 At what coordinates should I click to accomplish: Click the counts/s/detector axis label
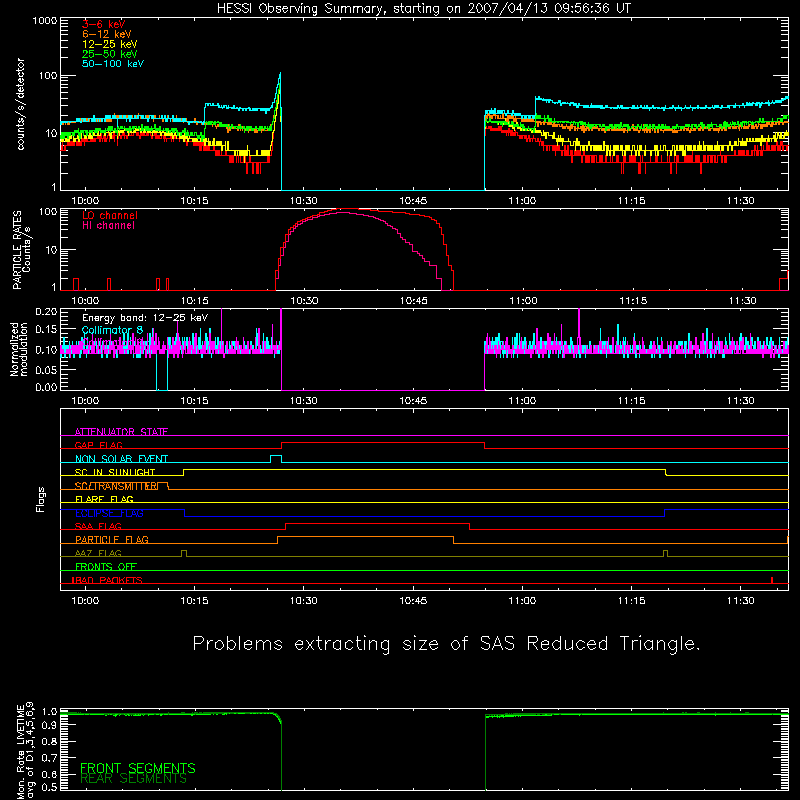[20, 104]
